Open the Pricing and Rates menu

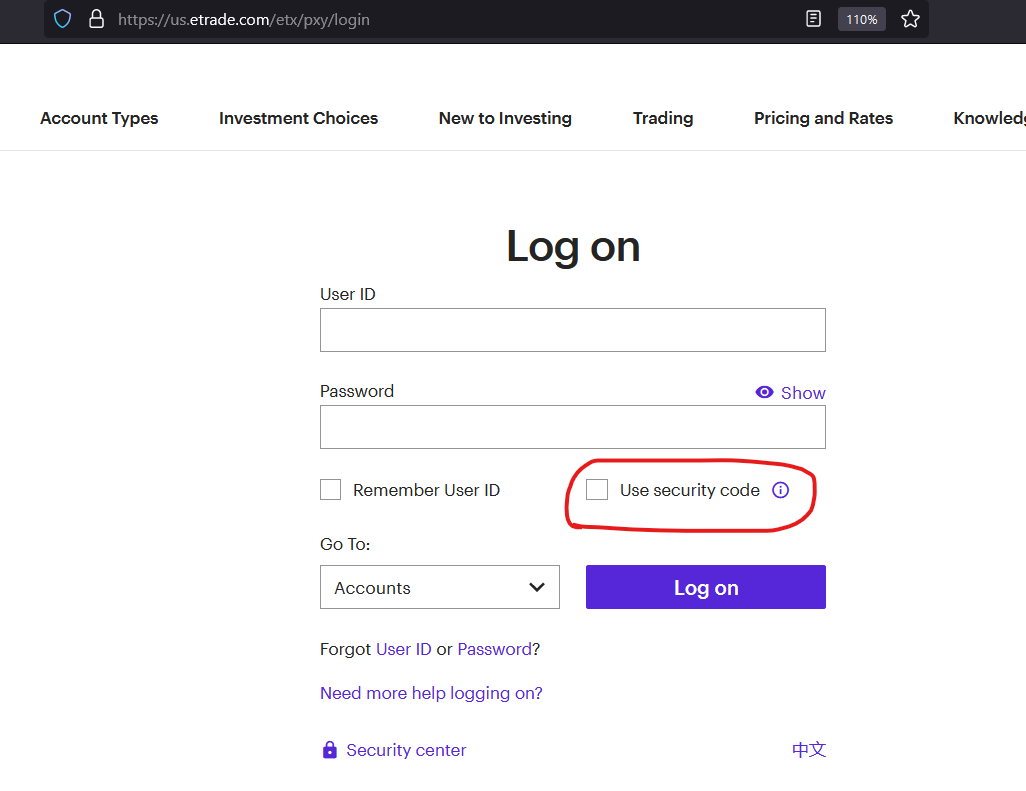point(823,118)
